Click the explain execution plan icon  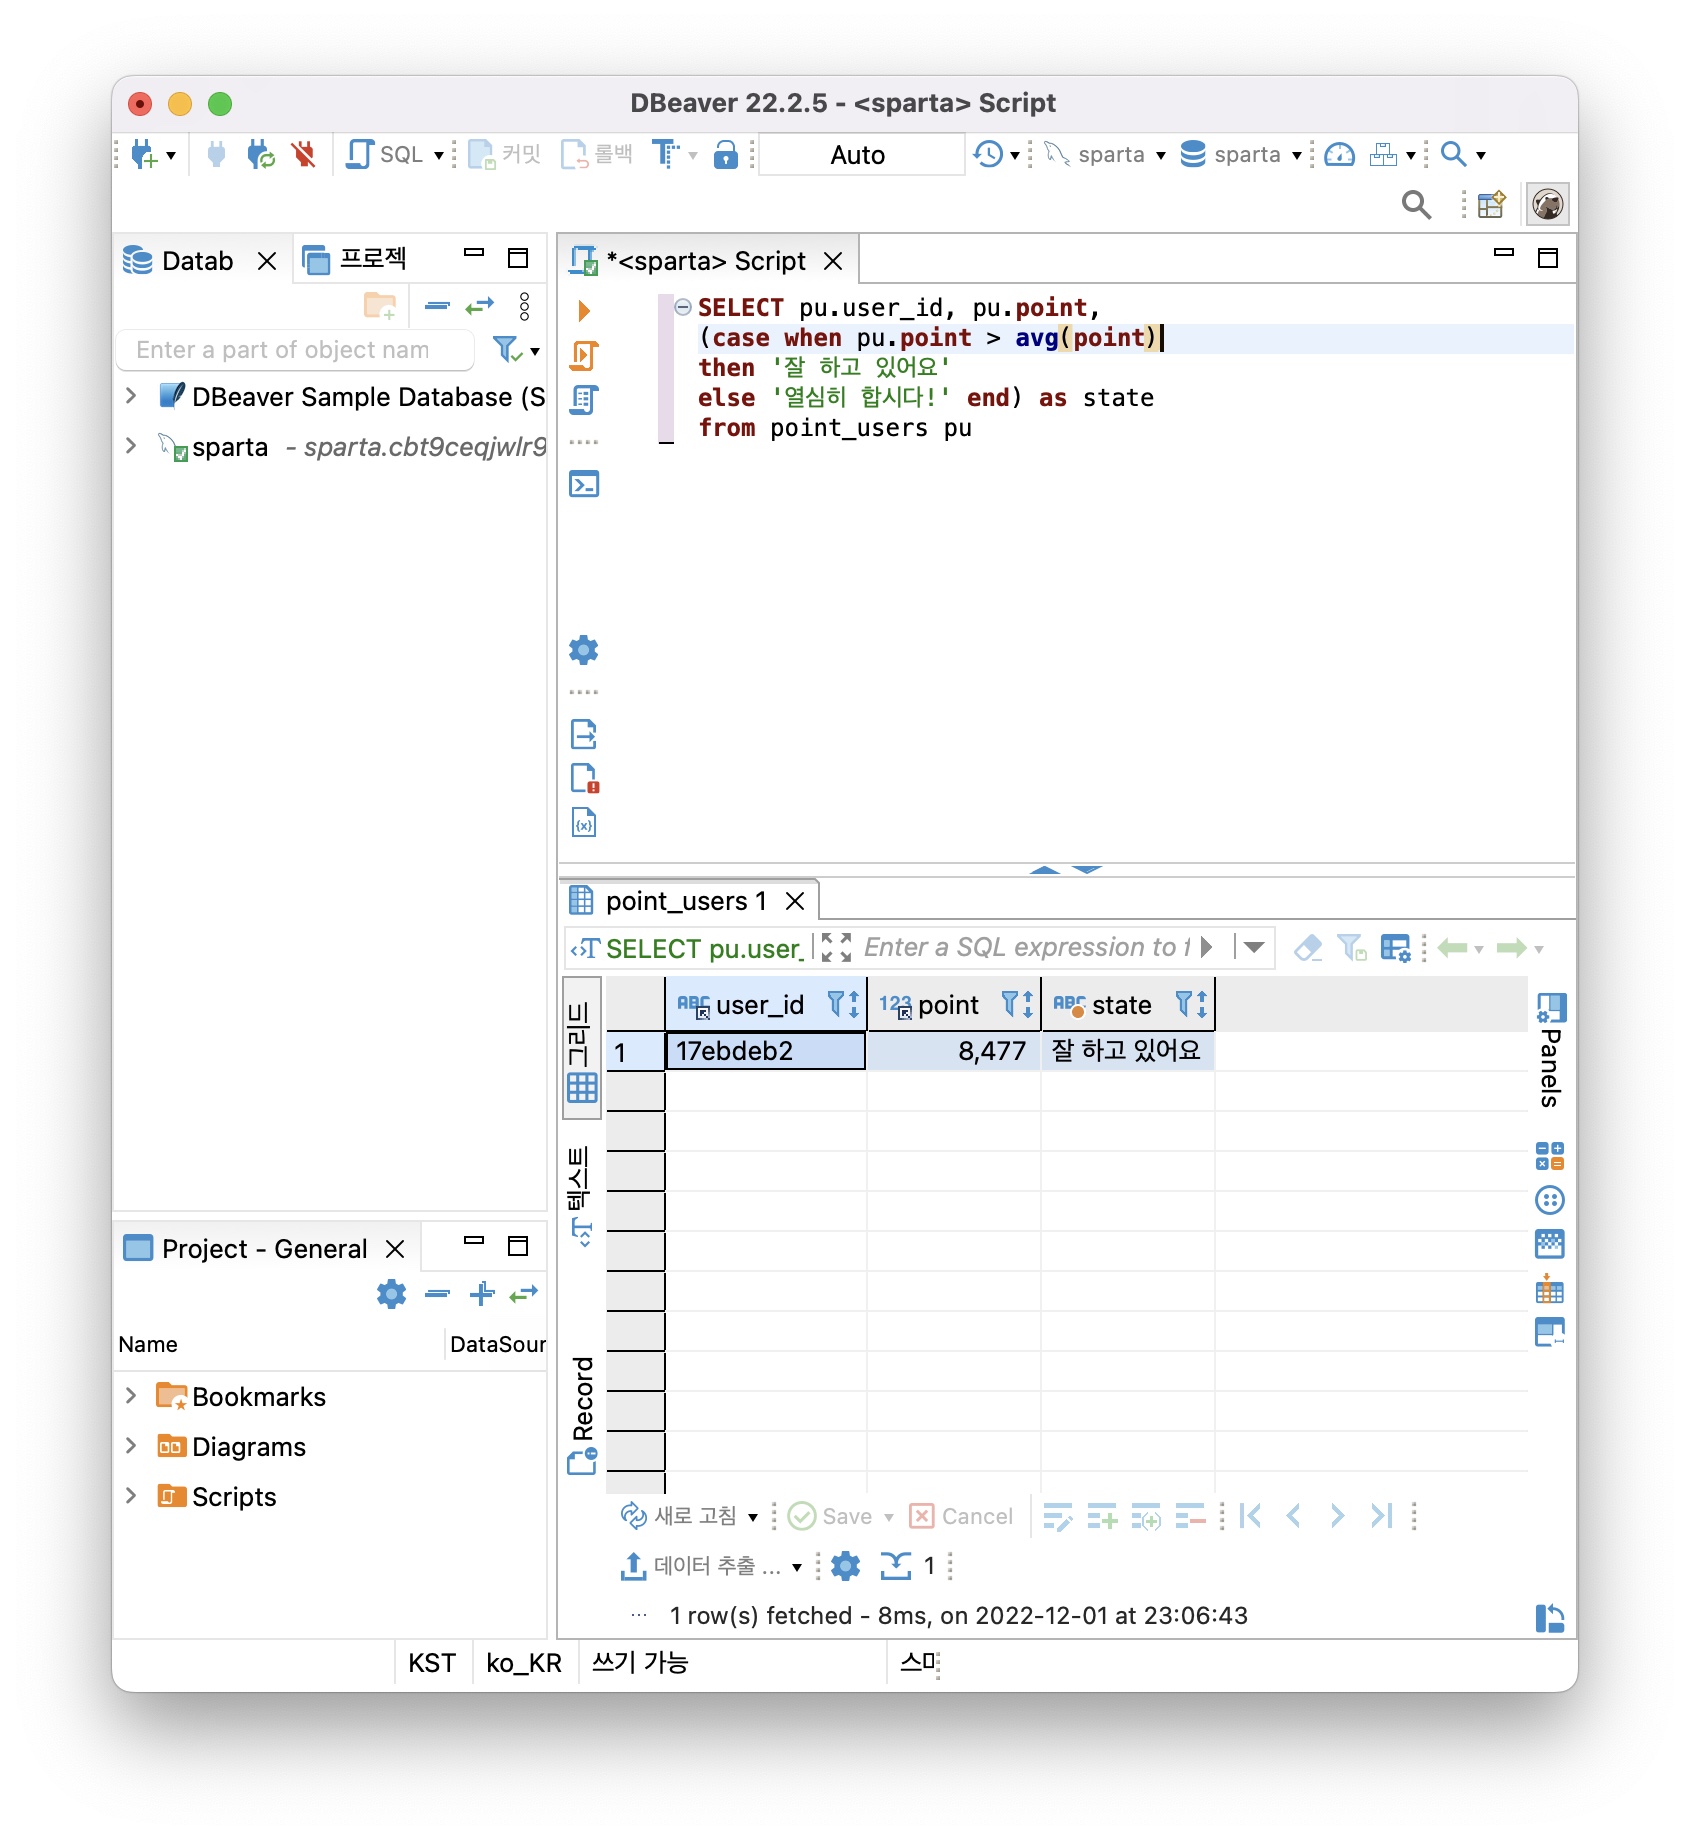[584, 400]
